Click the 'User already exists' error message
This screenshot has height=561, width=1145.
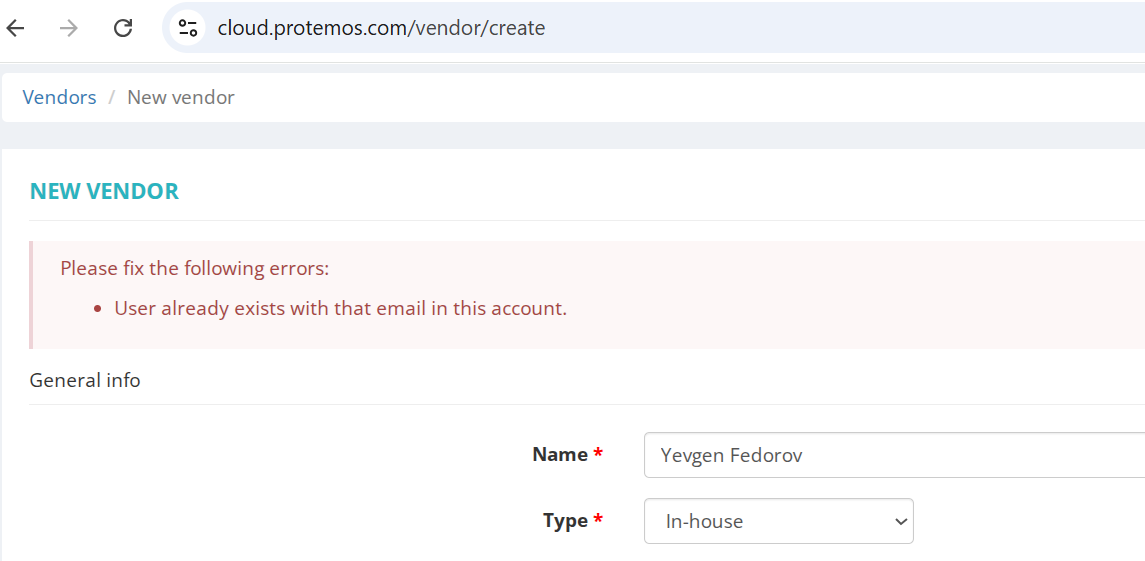point(340,308)
